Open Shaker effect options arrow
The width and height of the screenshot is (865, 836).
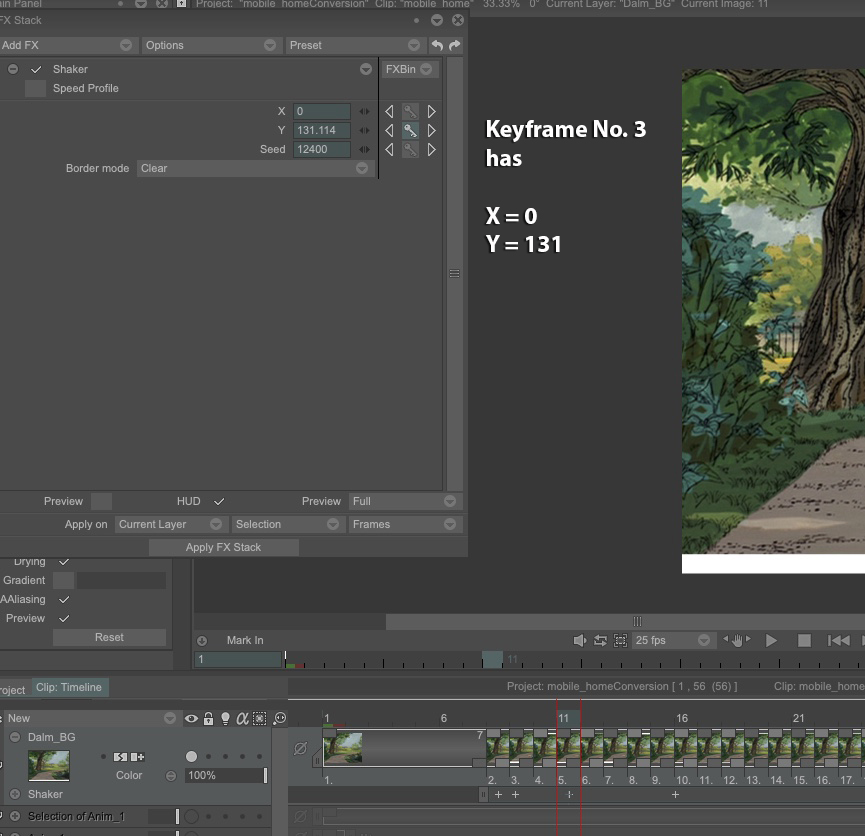366,70
